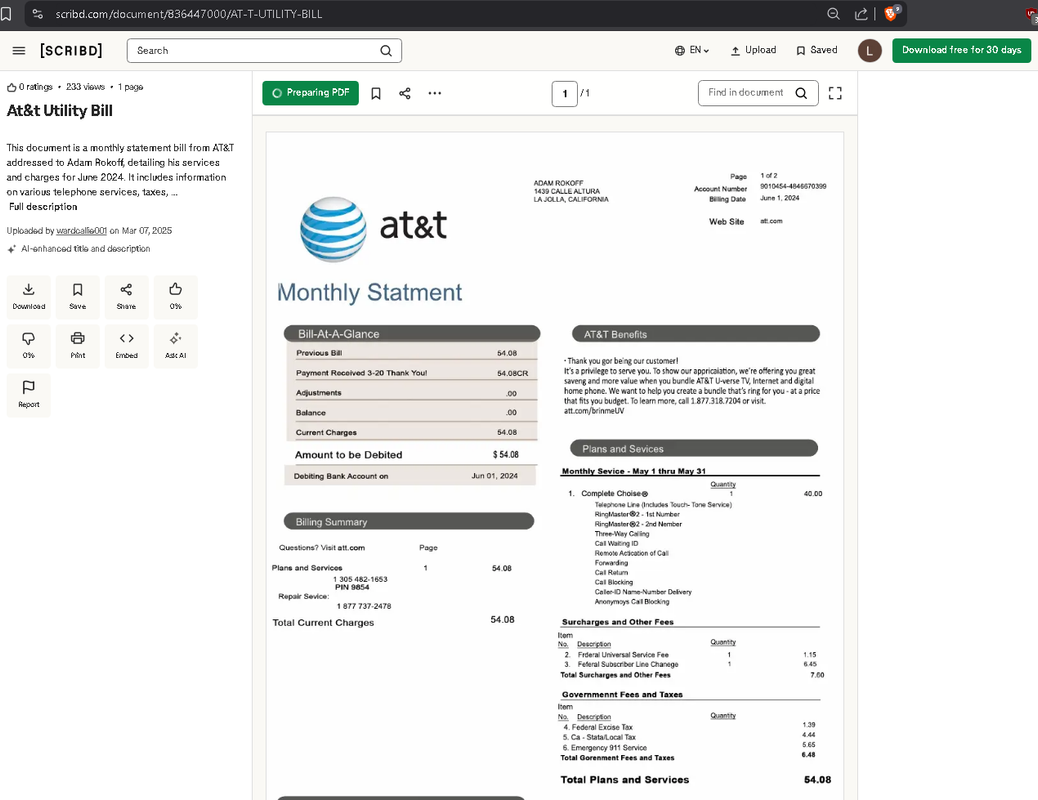Click Download free for 30 days

(x=961, y=50)
